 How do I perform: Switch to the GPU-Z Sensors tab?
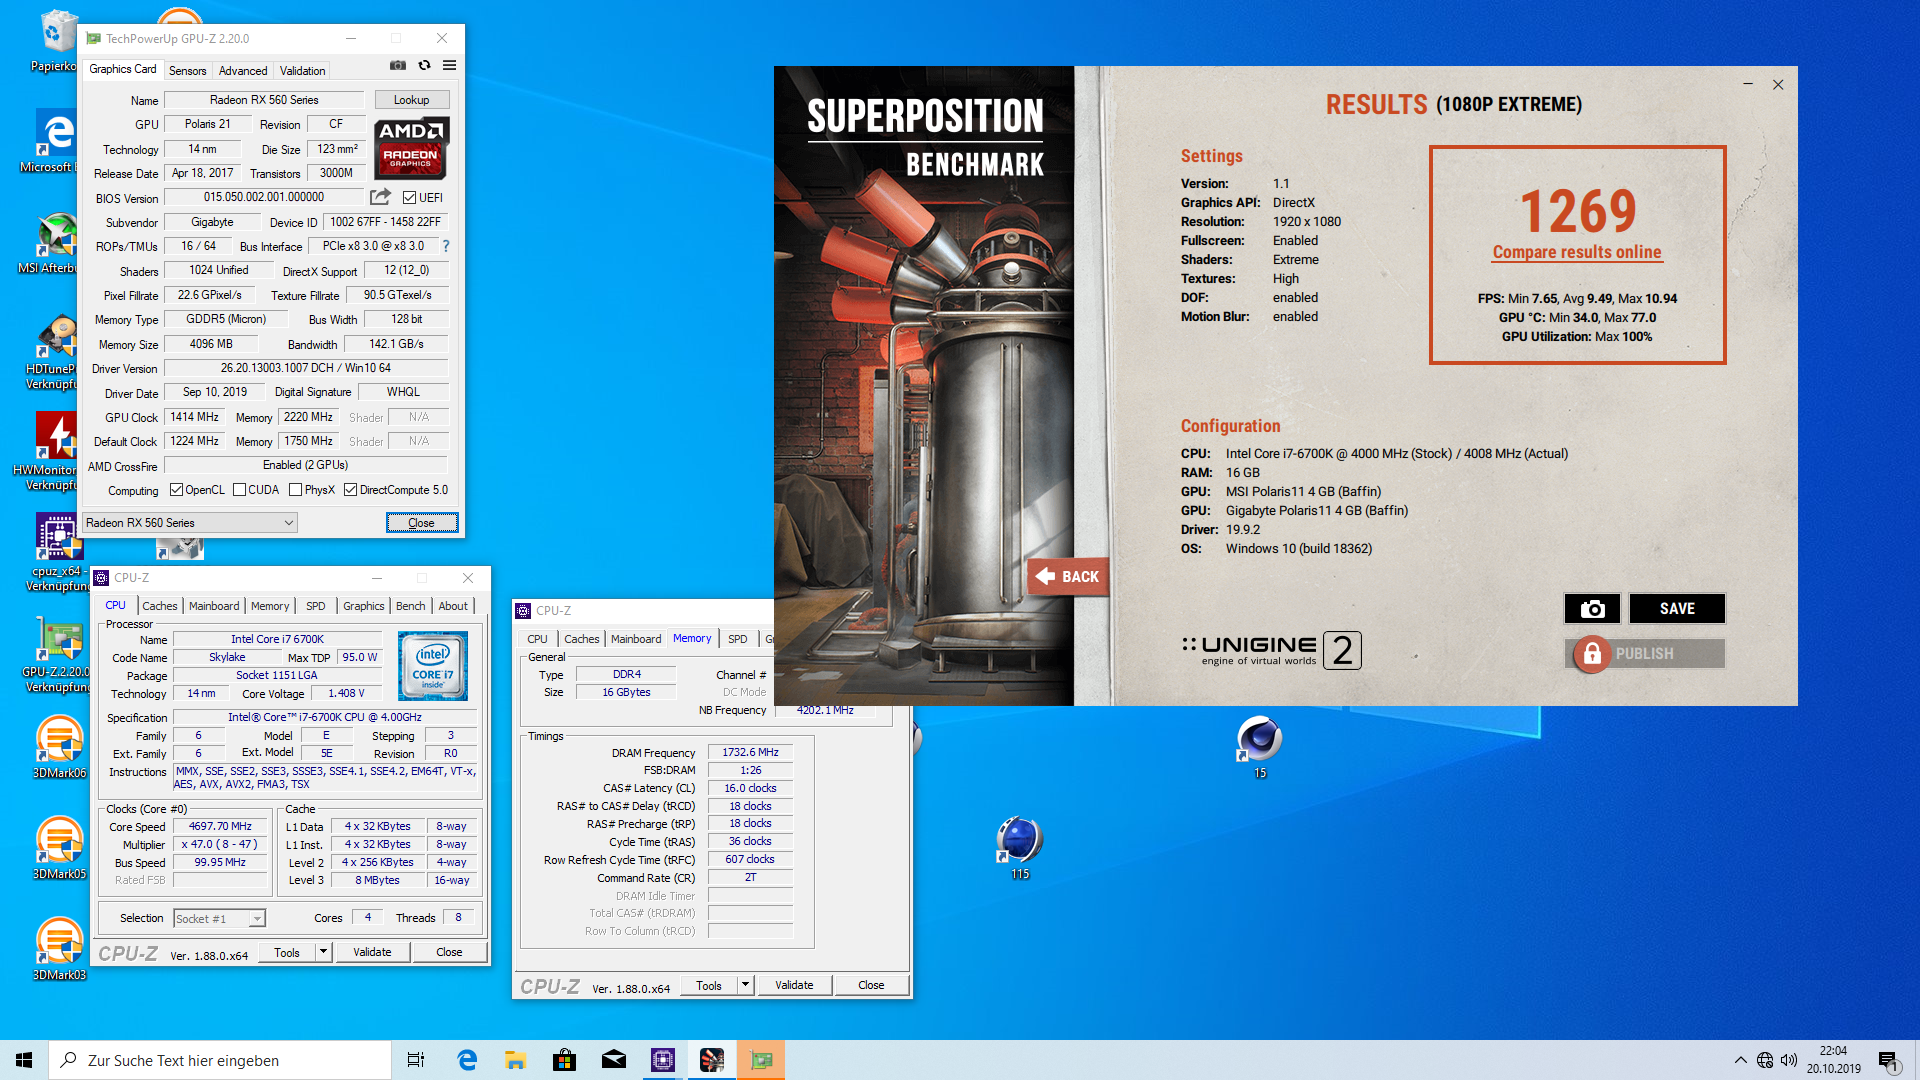(187, 71)
